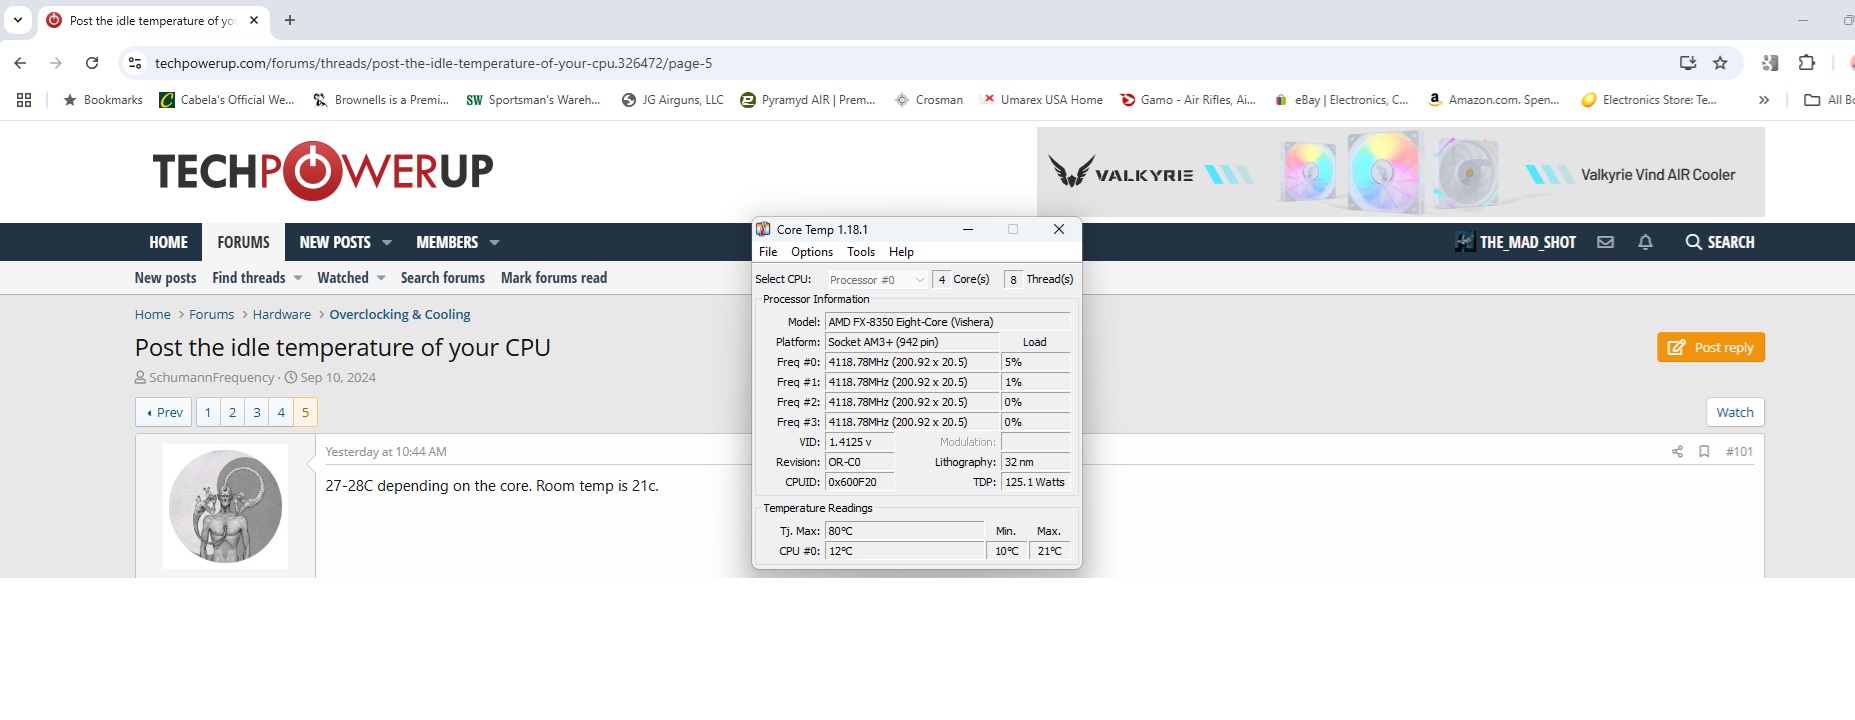The image size is (1855, 720).
Task: Open a new browser tab
Action: click(x=290, y=20)
